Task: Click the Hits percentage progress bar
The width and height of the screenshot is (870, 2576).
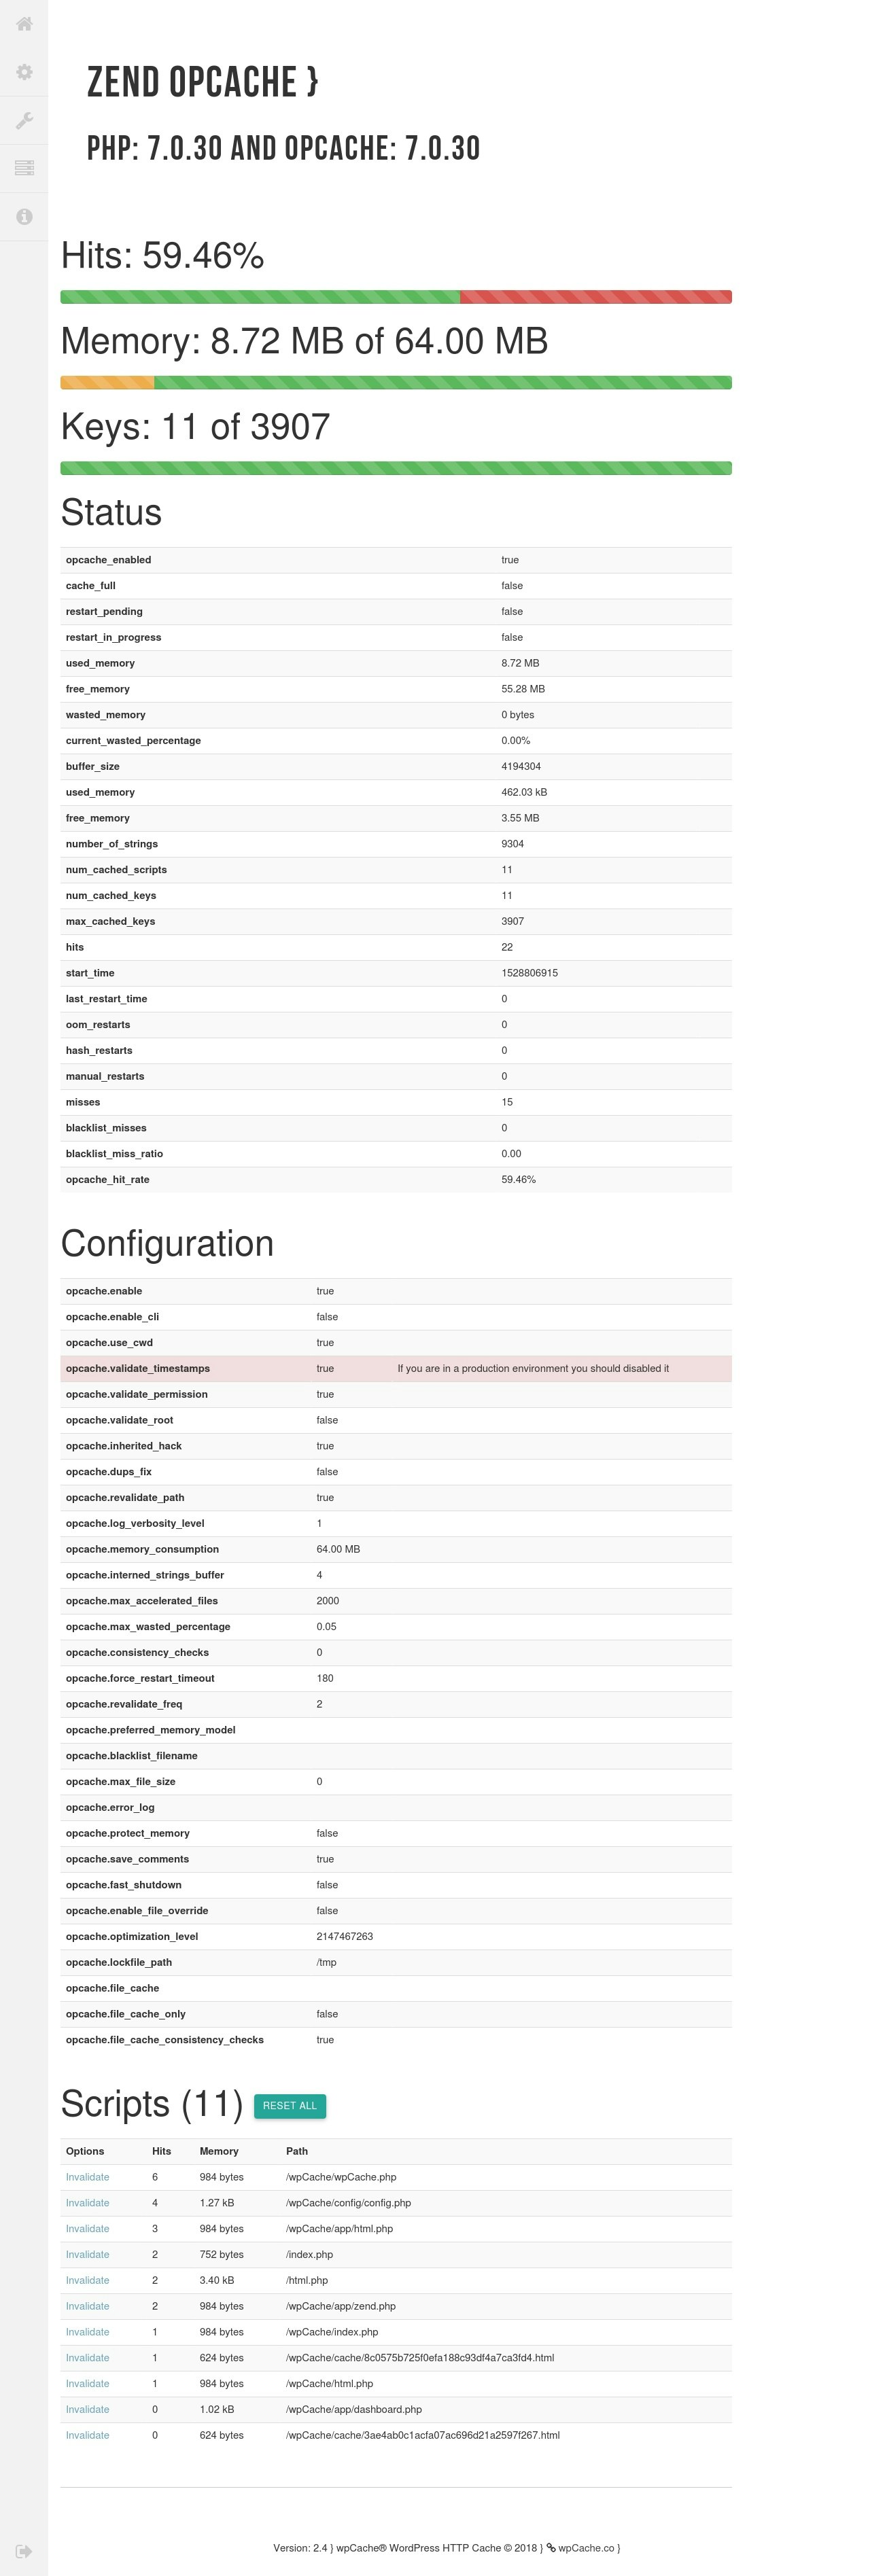Action: coord(396,296)
